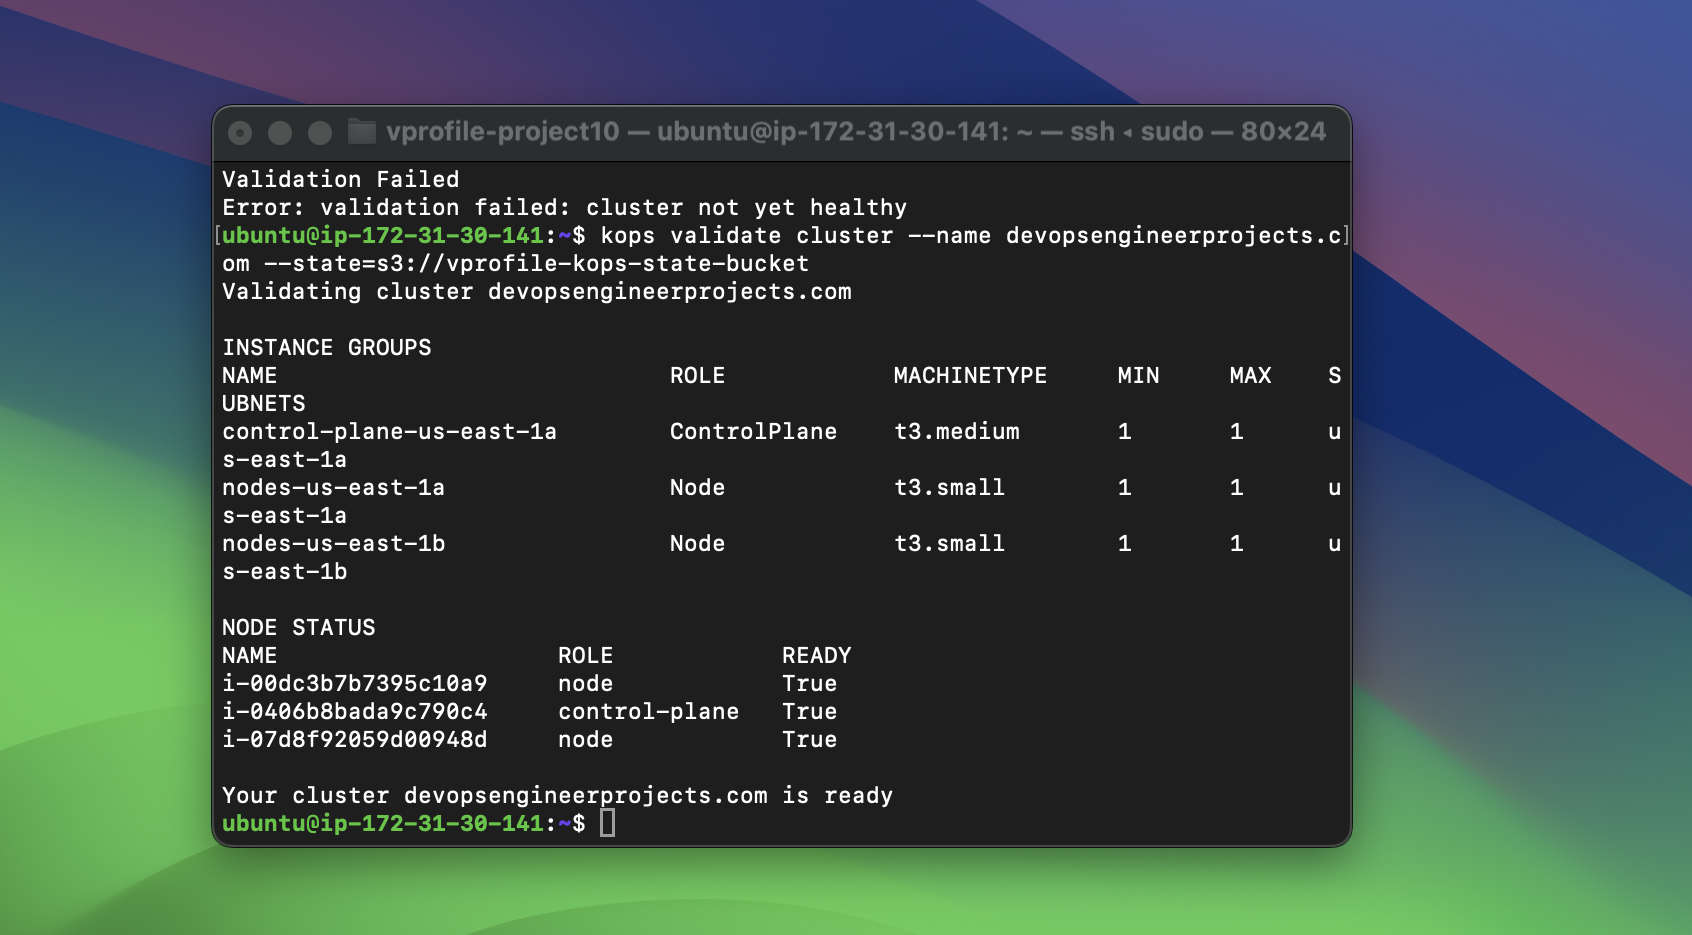This screenshot has height=935, width=1692.
Task: Select 'Validation Failed' text line
Action: 341,179
